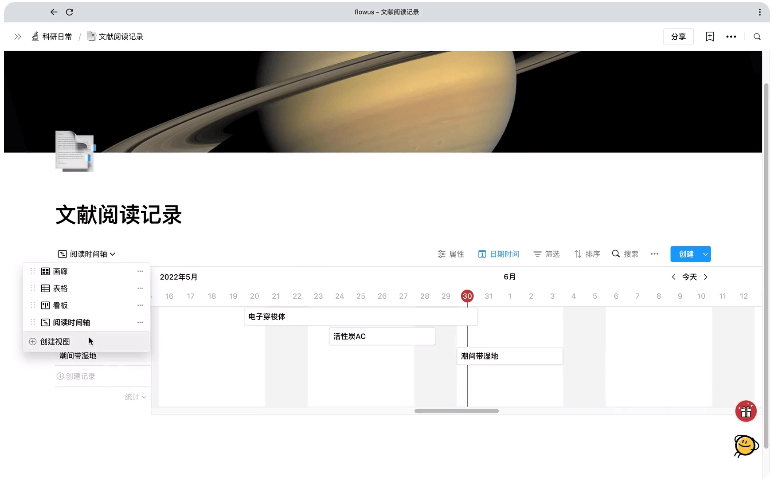The image size is (772, 479).
Task: Open 活性炭AC timeline bar
Action: click(382, 336)
